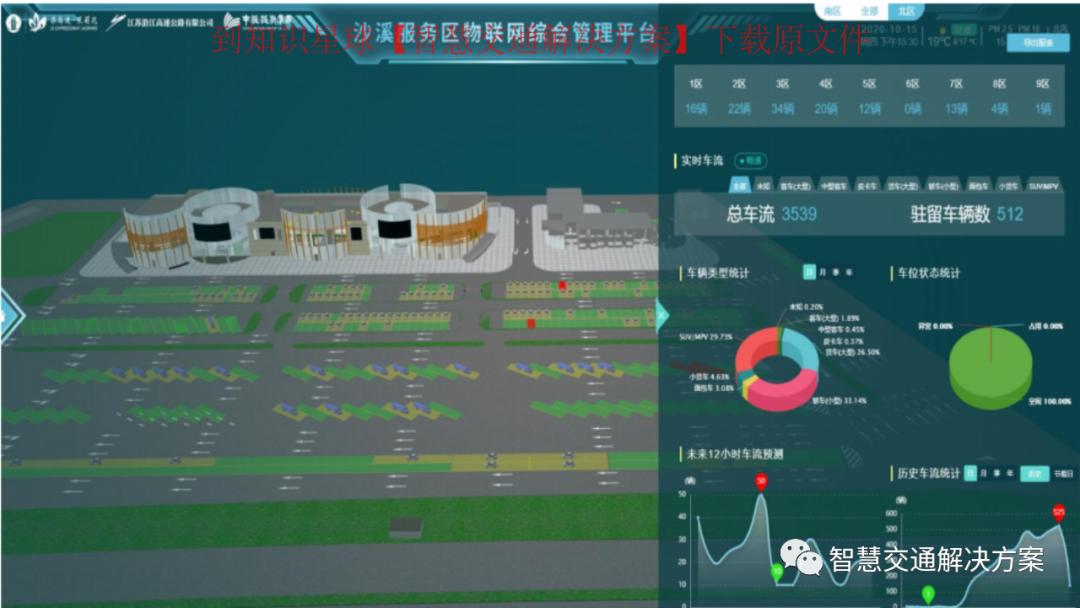Click the blue service button at top right

[x=1038, y=42]
